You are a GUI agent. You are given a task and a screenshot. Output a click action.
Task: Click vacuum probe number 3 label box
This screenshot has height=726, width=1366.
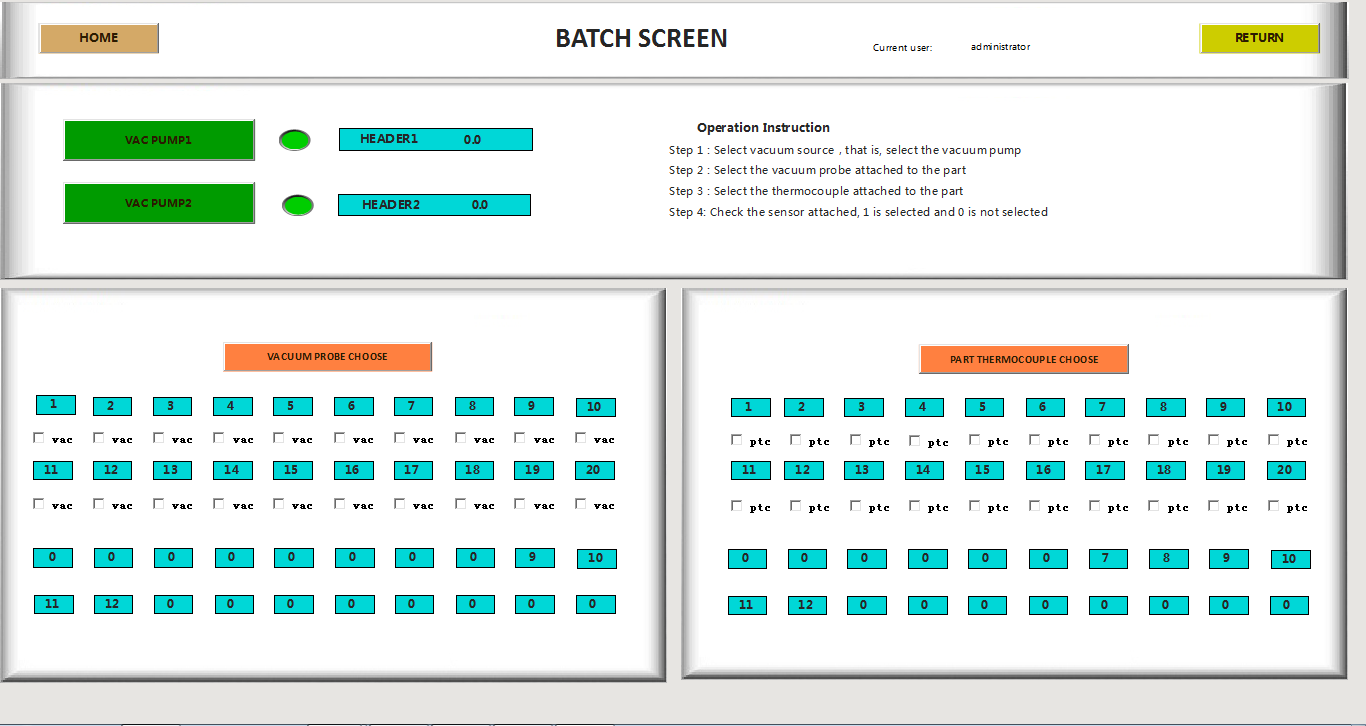pyautogui.click(x=172, y=406)
